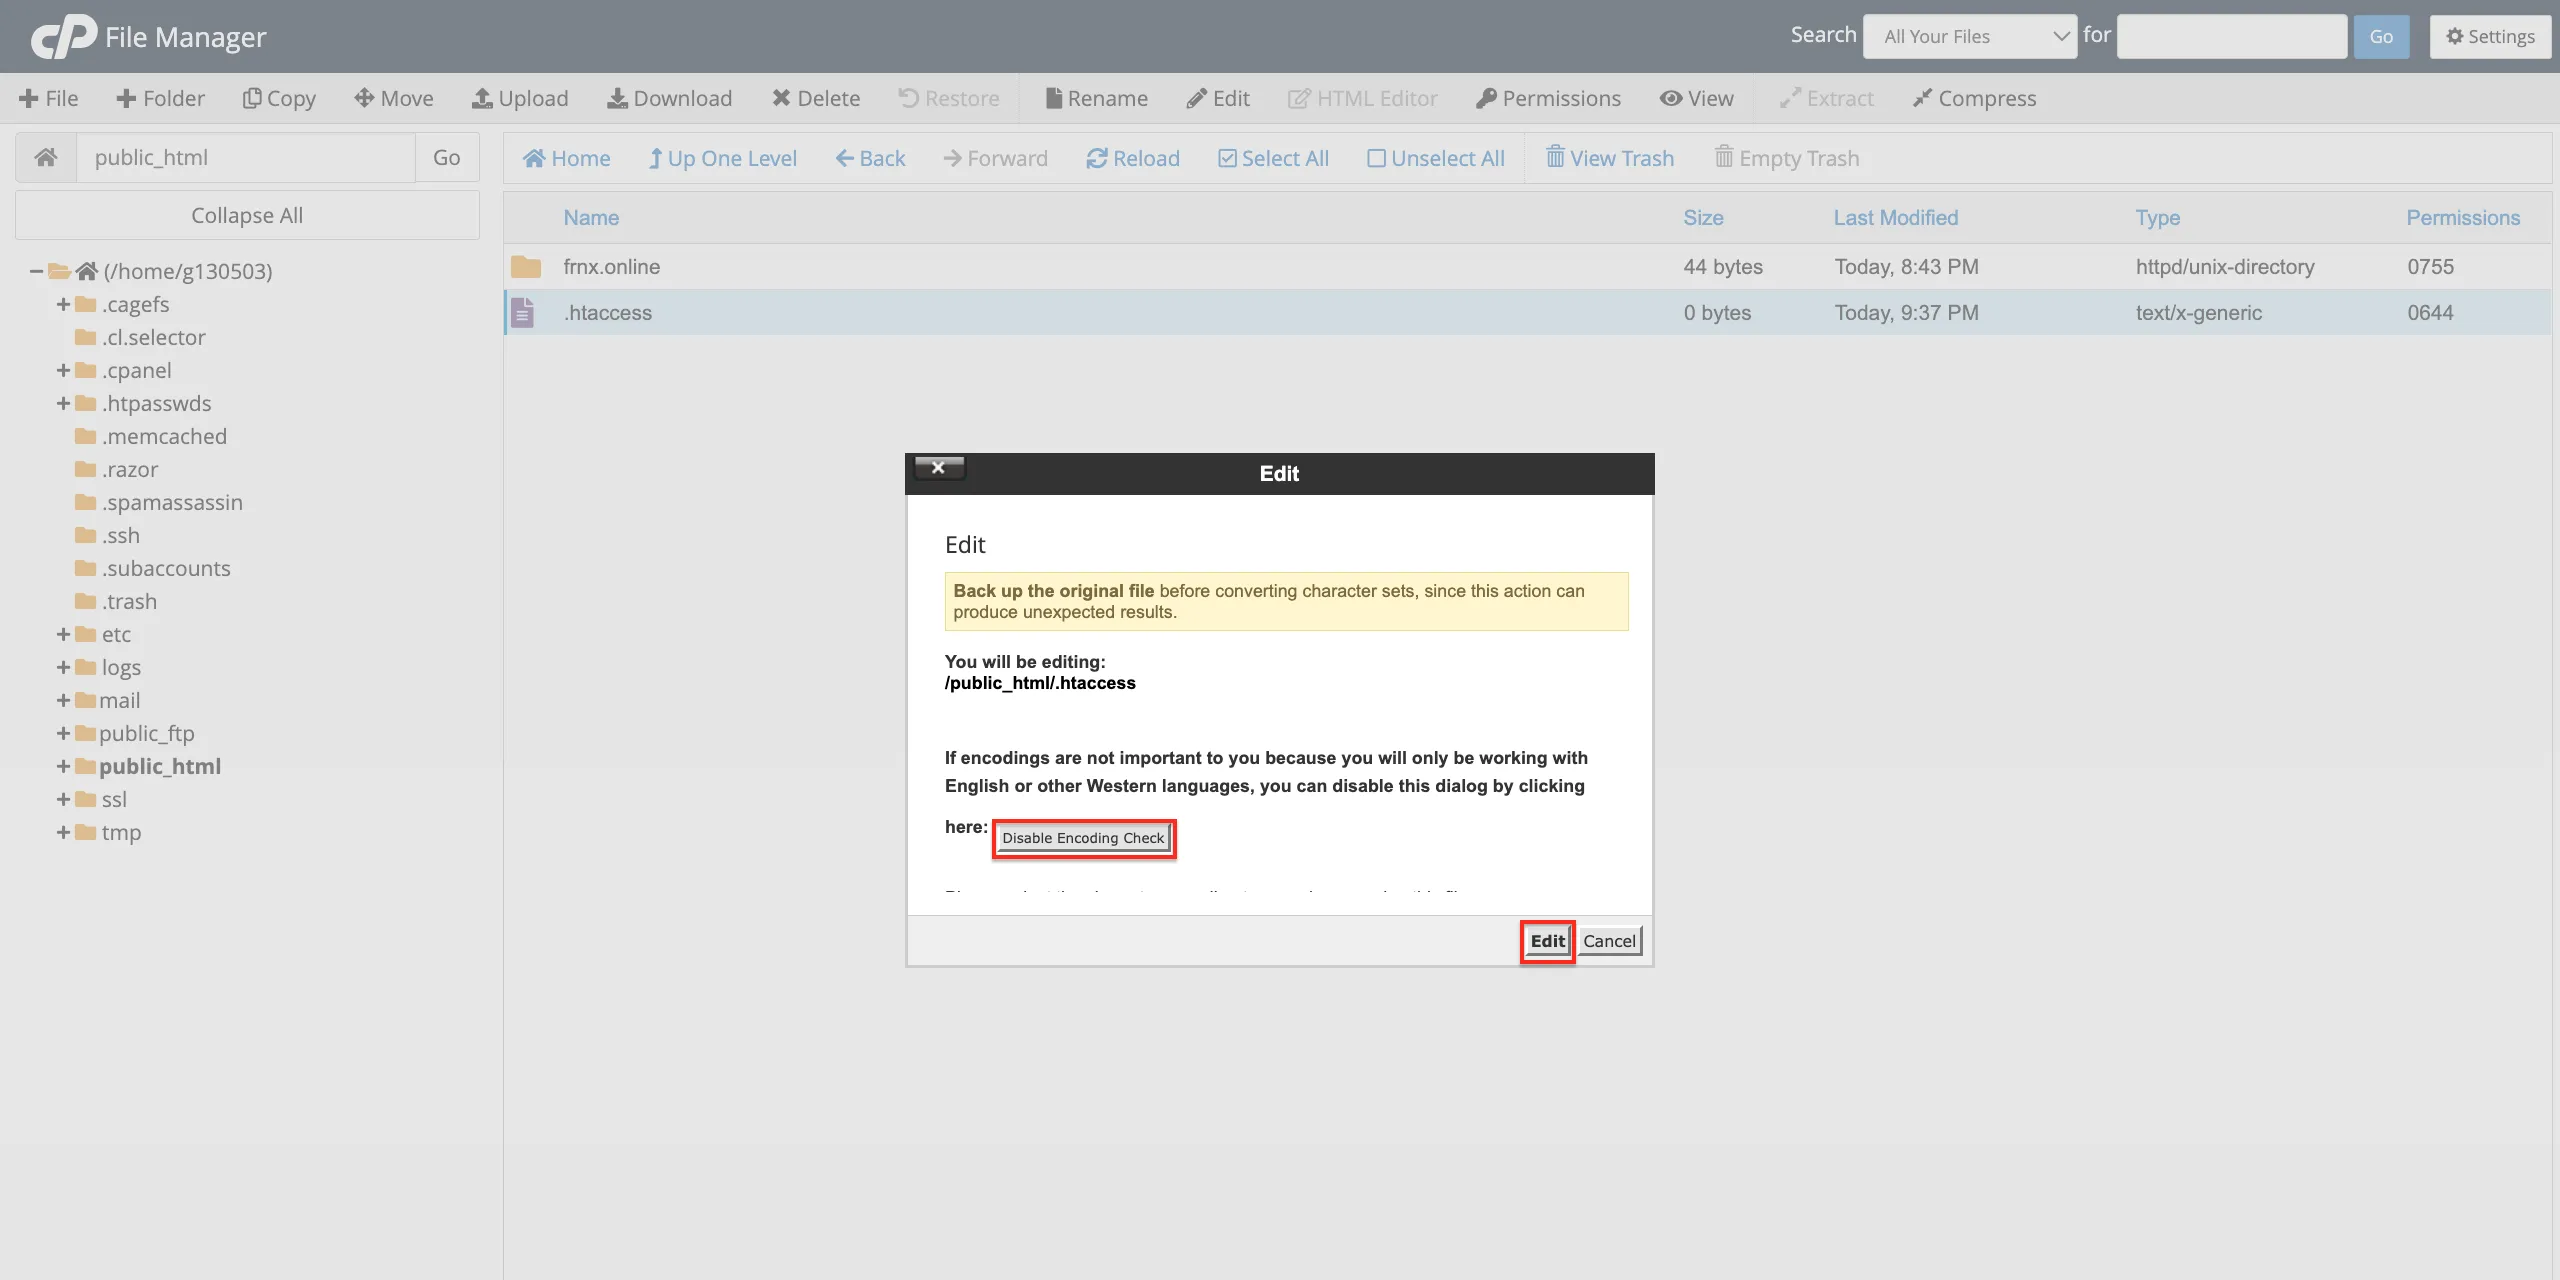
Task: Open the All Your Files search dropdown
Action: 1970,37
